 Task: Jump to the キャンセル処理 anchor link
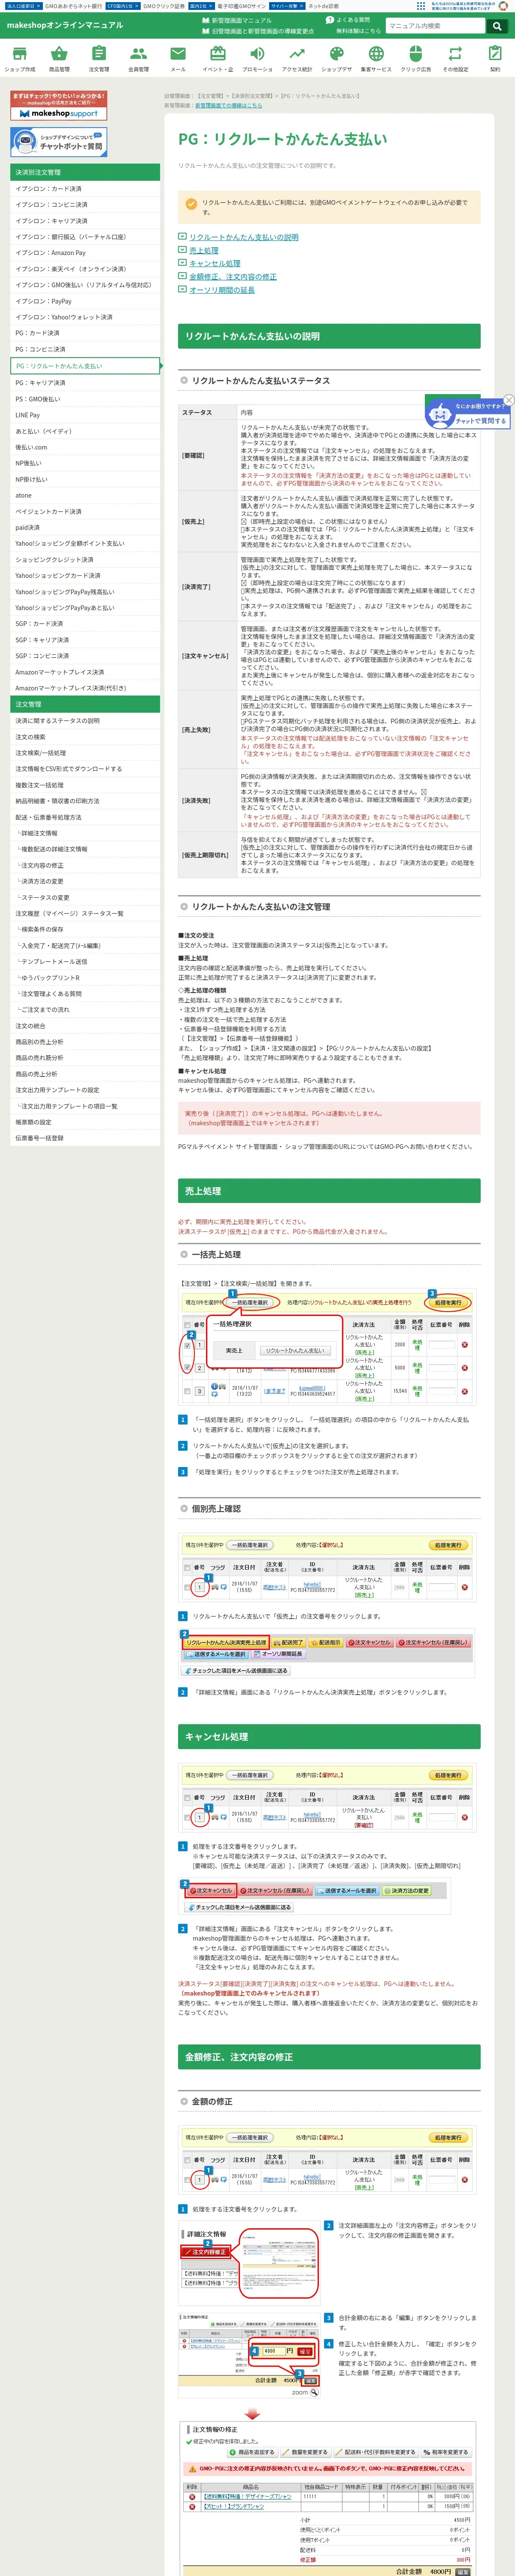pyautogui.click(x=214, y=263)
